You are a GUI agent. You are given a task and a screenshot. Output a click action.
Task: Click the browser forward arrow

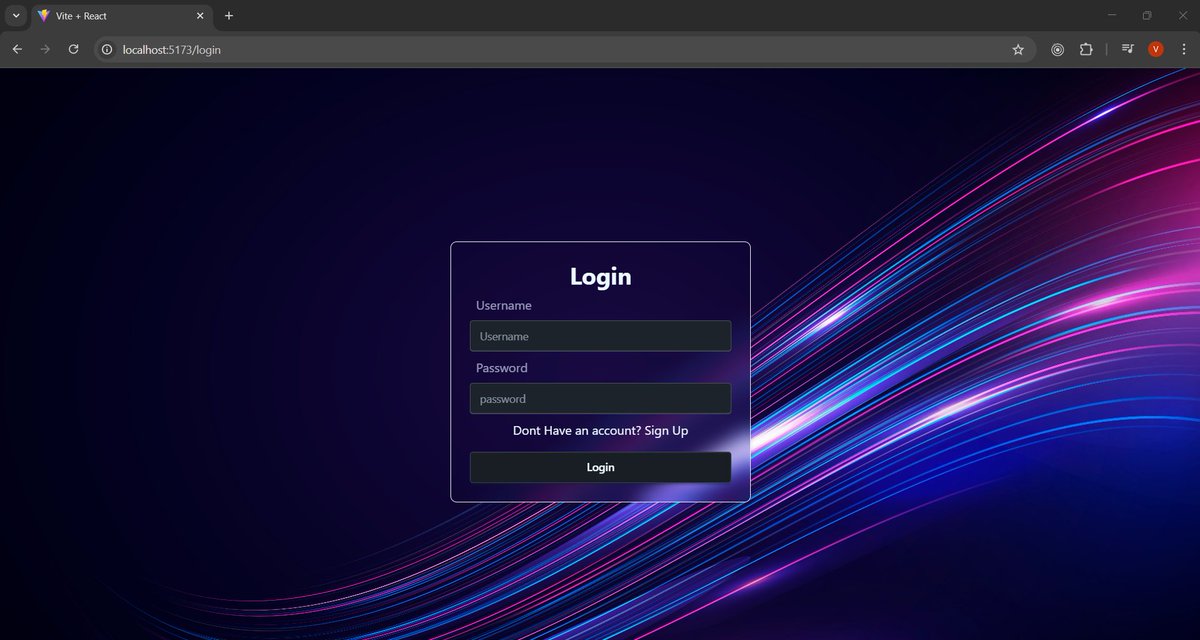(45, 49)
